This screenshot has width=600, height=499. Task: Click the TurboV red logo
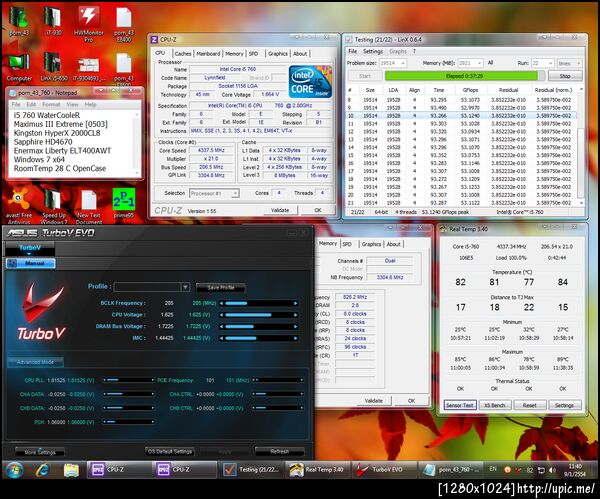42,302
